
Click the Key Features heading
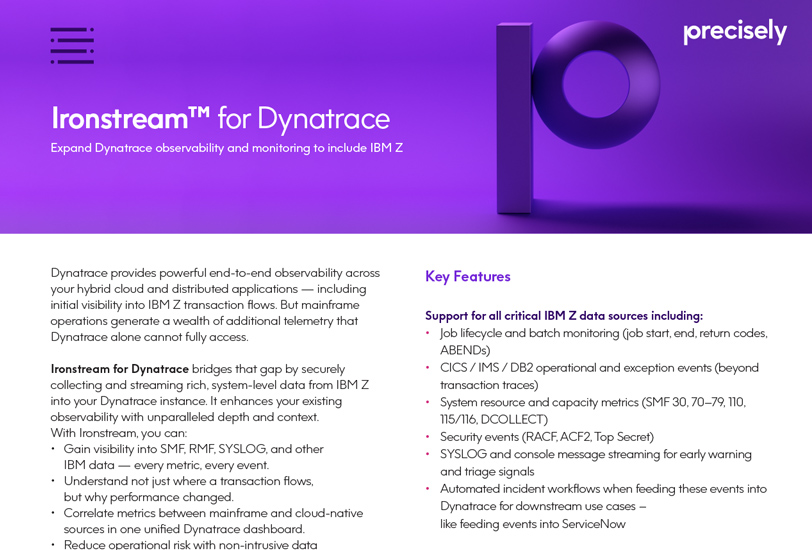pos(467,276)
